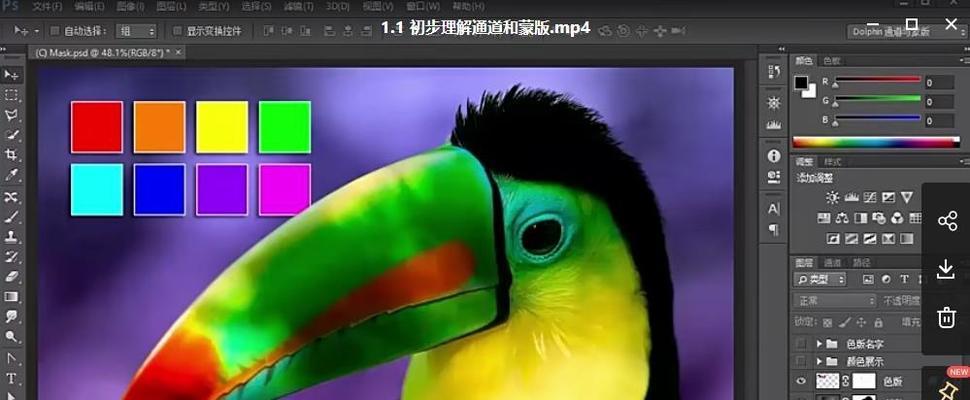Select the Brush tool
This screenshot has height=400, width=970.
coord(11,217)
